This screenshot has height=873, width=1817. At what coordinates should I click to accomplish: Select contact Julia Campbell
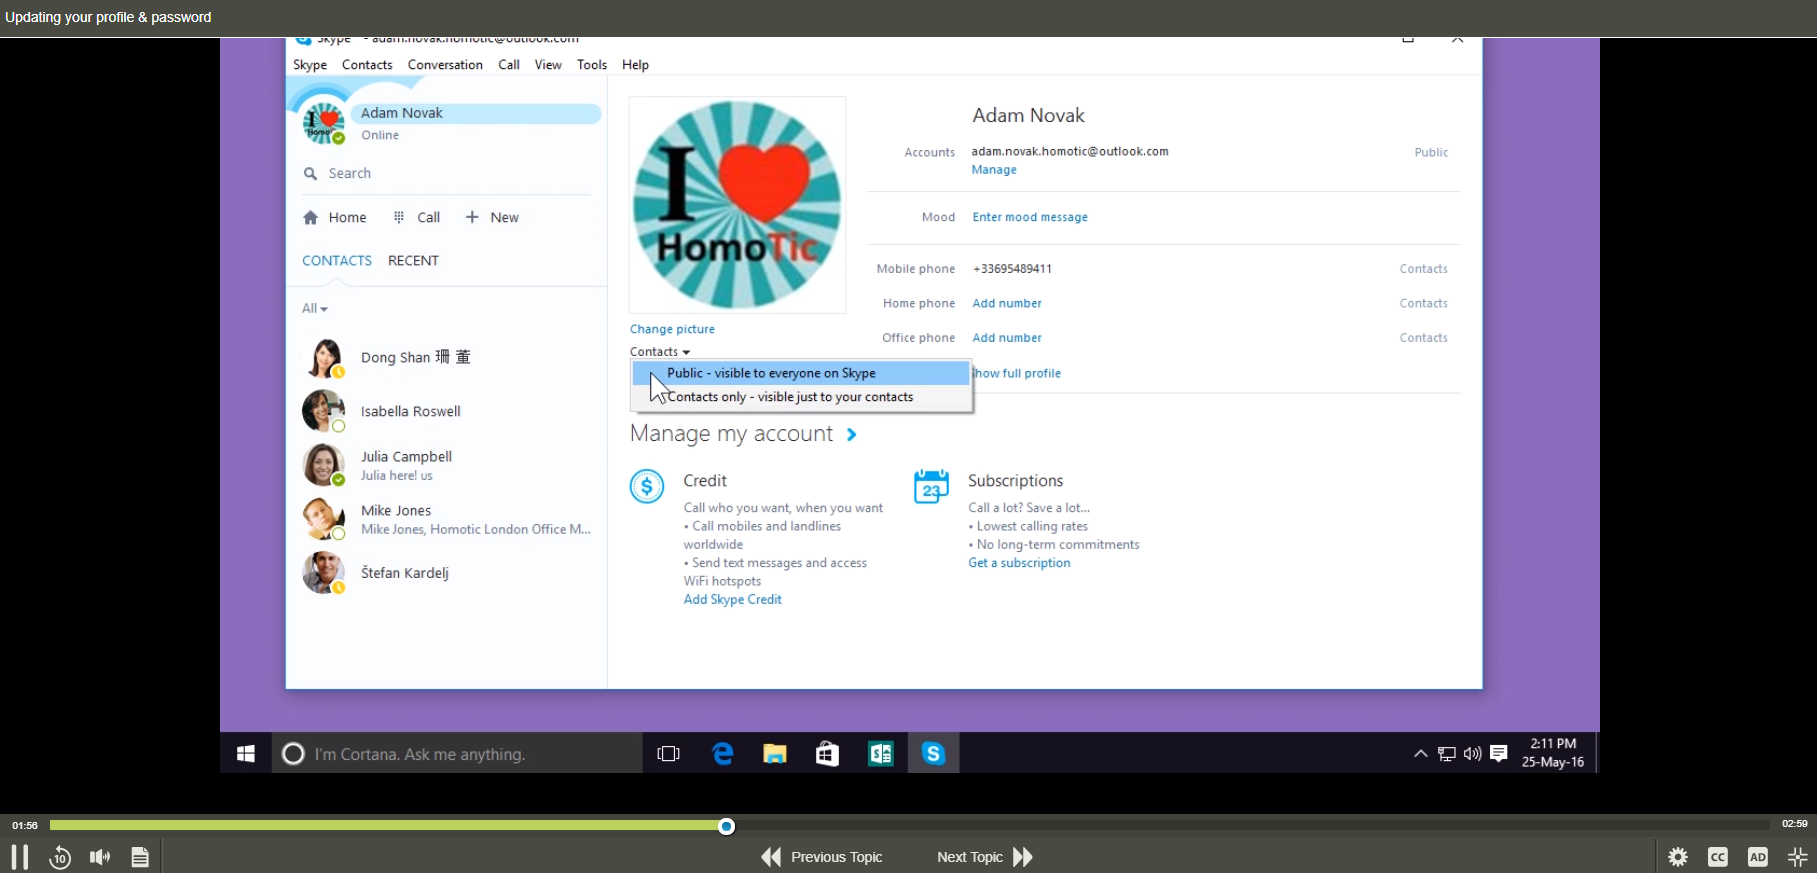pyautogui.click(x=446, y=465)
